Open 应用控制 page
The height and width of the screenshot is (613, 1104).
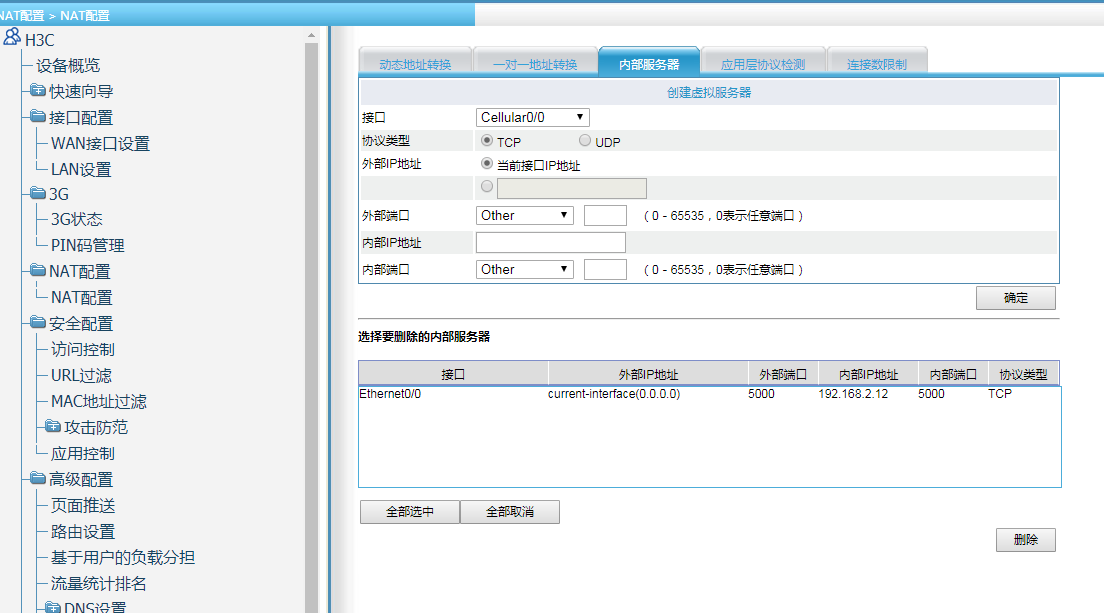(x=82, y=453)
